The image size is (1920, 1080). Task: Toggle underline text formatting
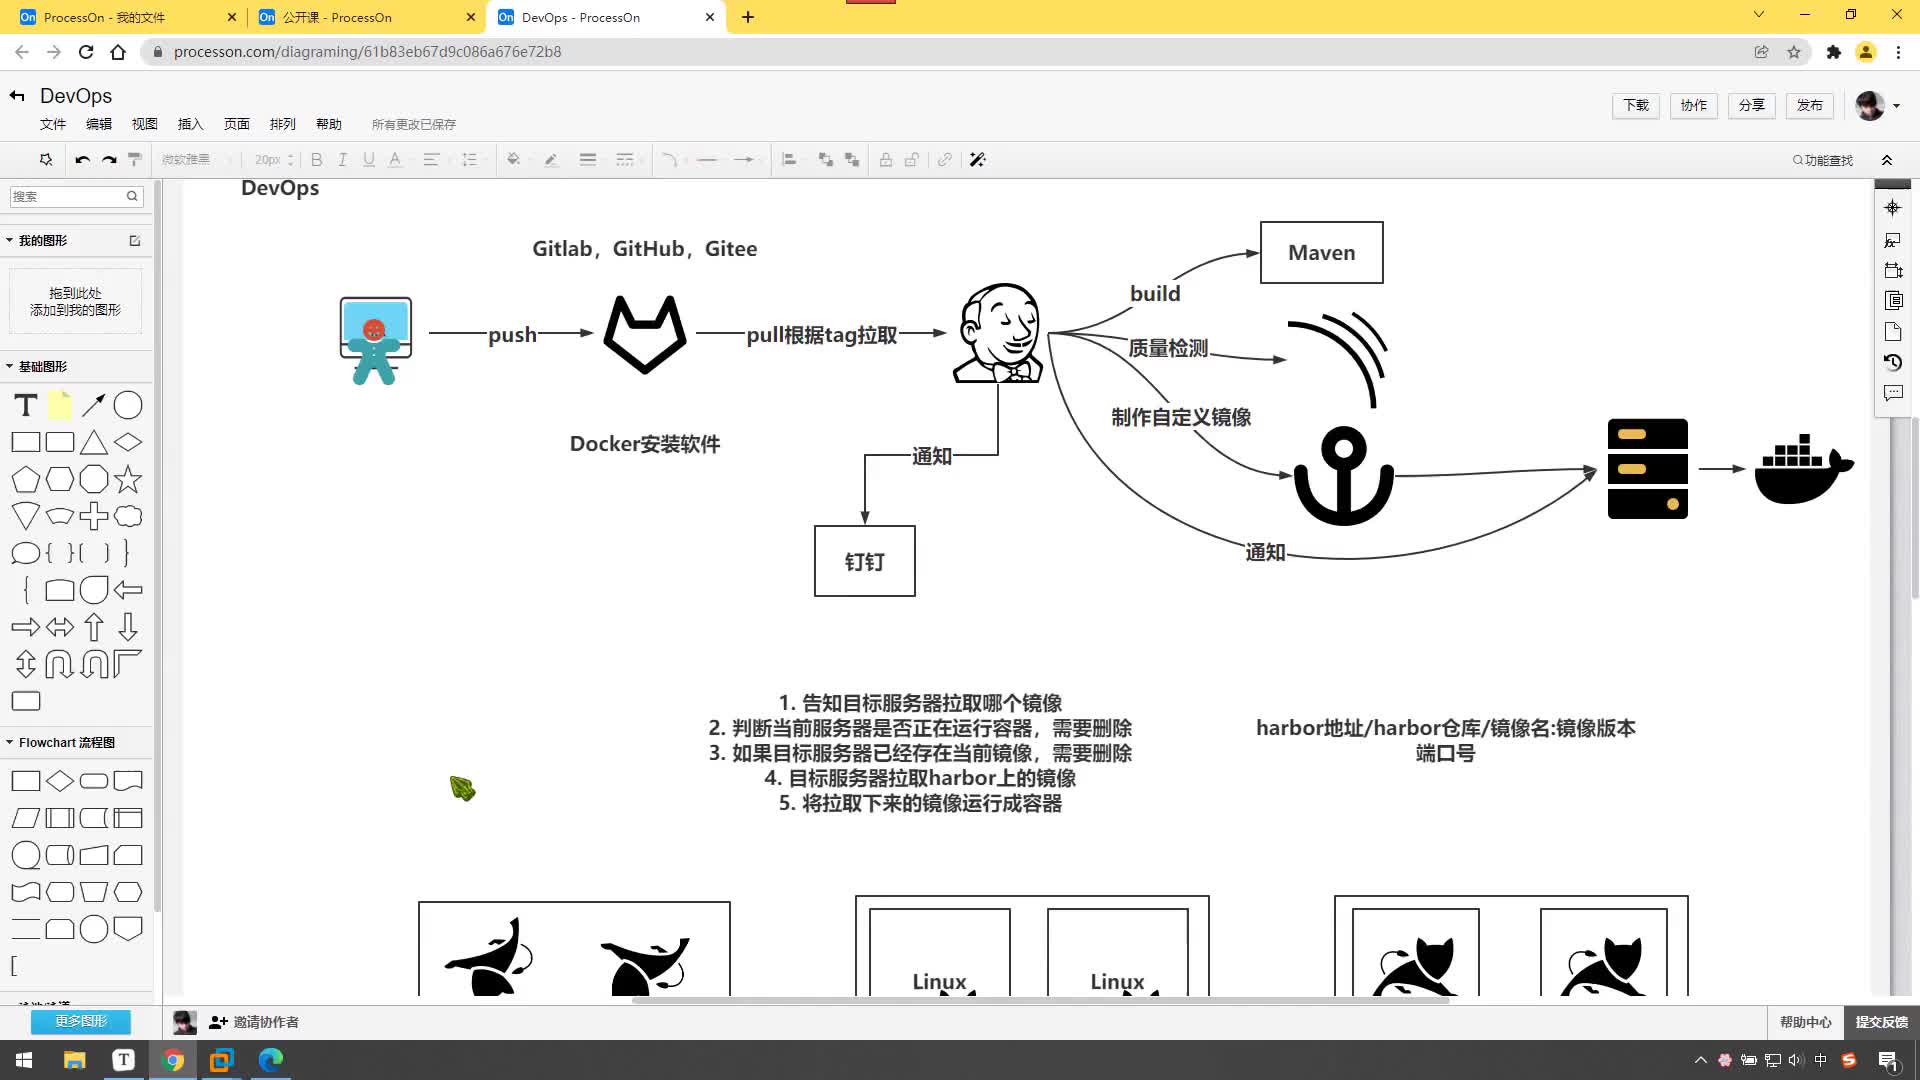tap(369, 160)
